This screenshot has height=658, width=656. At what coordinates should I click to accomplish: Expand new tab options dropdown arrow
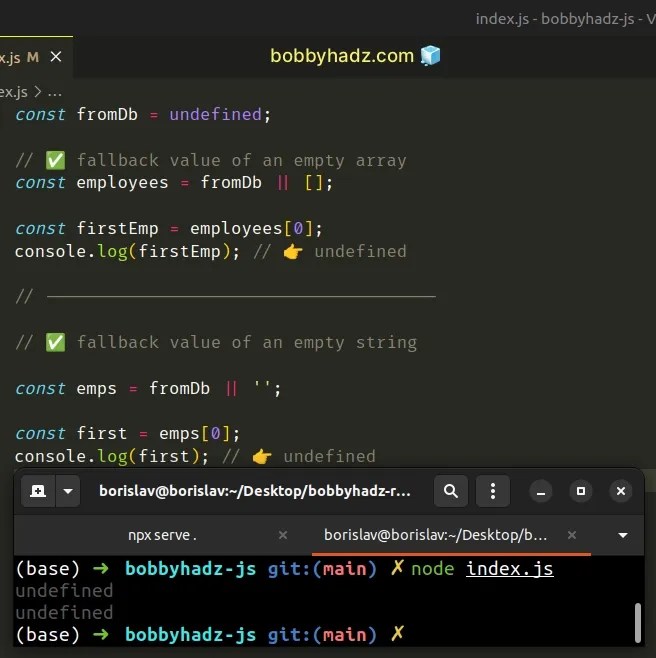click(x=68, y=491)
